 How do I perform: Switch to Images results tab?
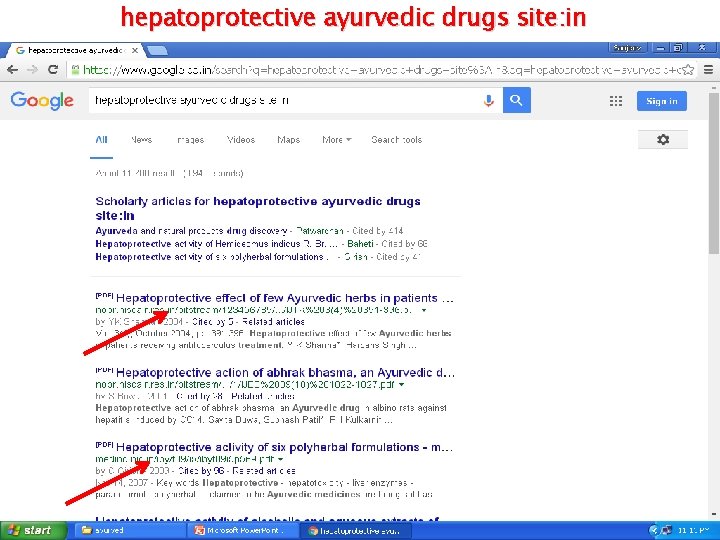click(x=191, y=140)
